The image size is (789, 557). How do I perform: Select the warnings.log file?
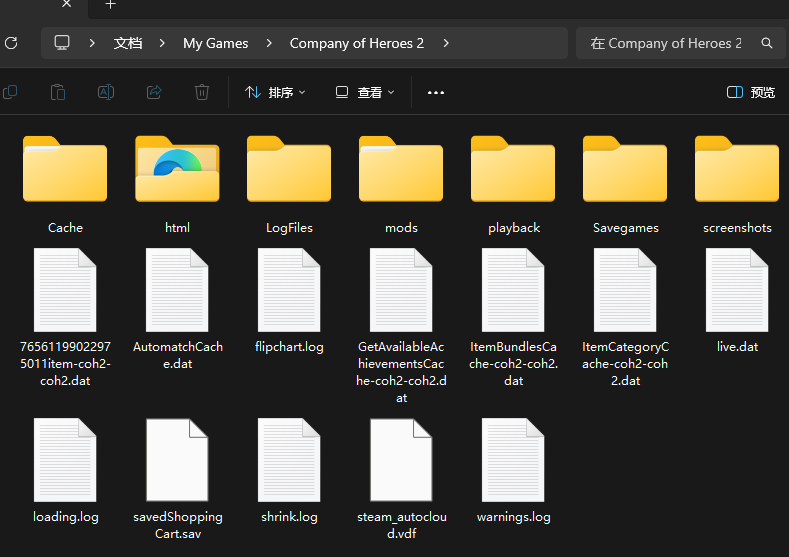click(x=513, y=471)
